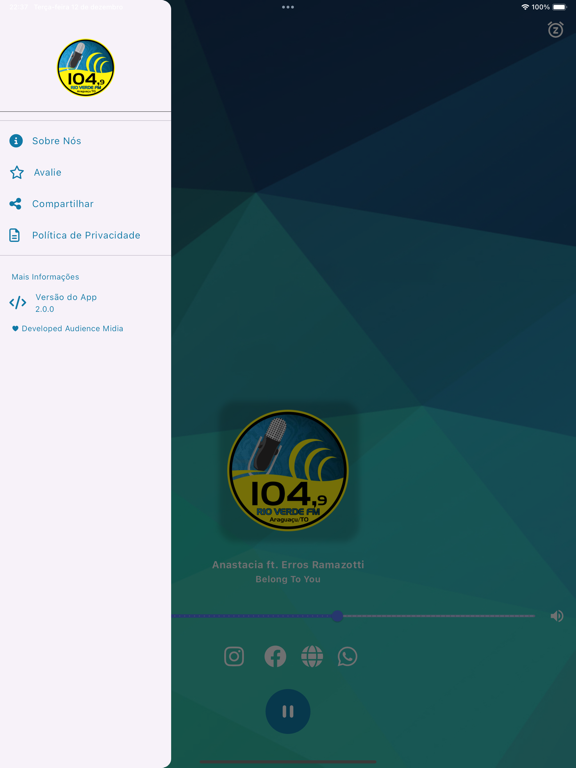
Task: Tap the artist name Anastacia ft. Erros Ramazotti
Action: (288, 565)
